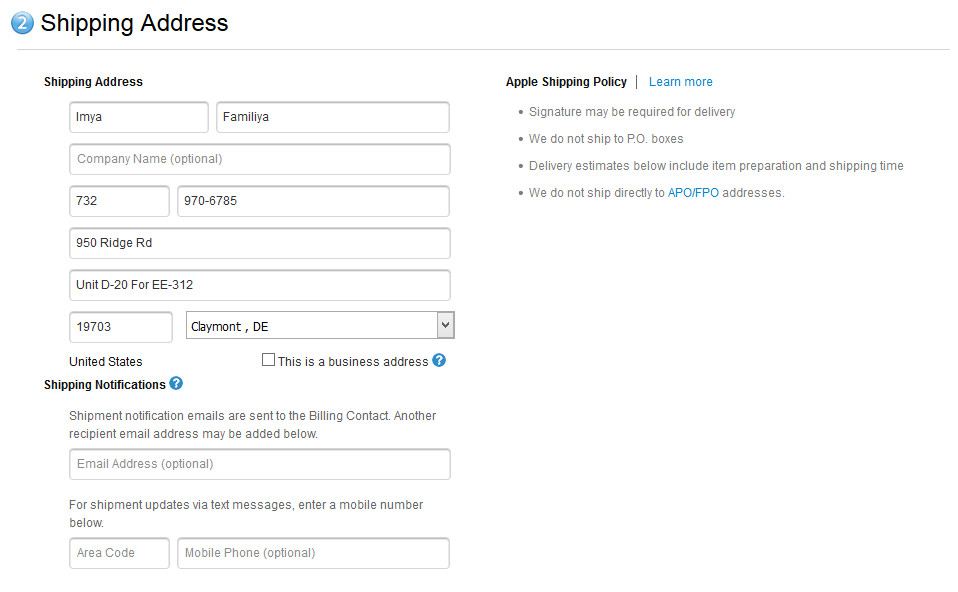Click the ZIP code field 19703
Viewport: 958px width, 592px height.
click(121, 327)
